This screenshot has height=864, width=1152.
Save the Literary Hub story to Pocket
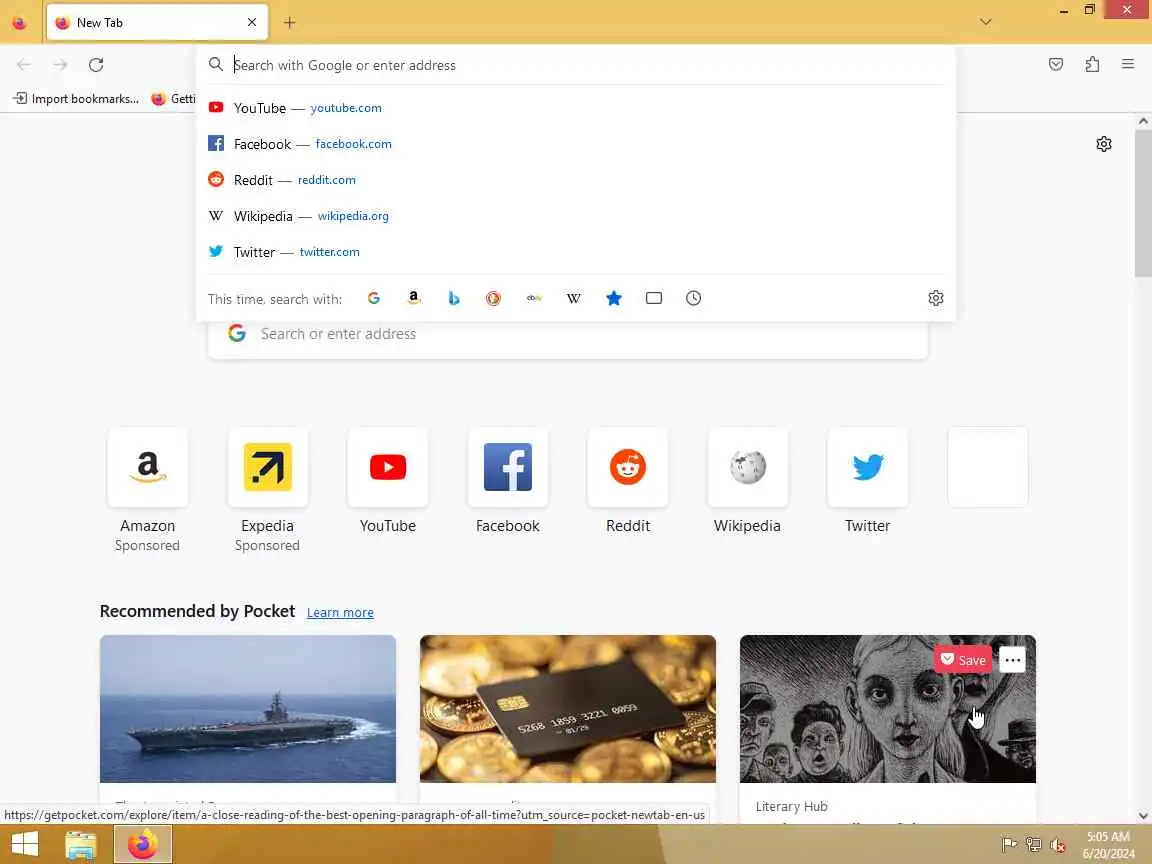(x=962, y=660)
